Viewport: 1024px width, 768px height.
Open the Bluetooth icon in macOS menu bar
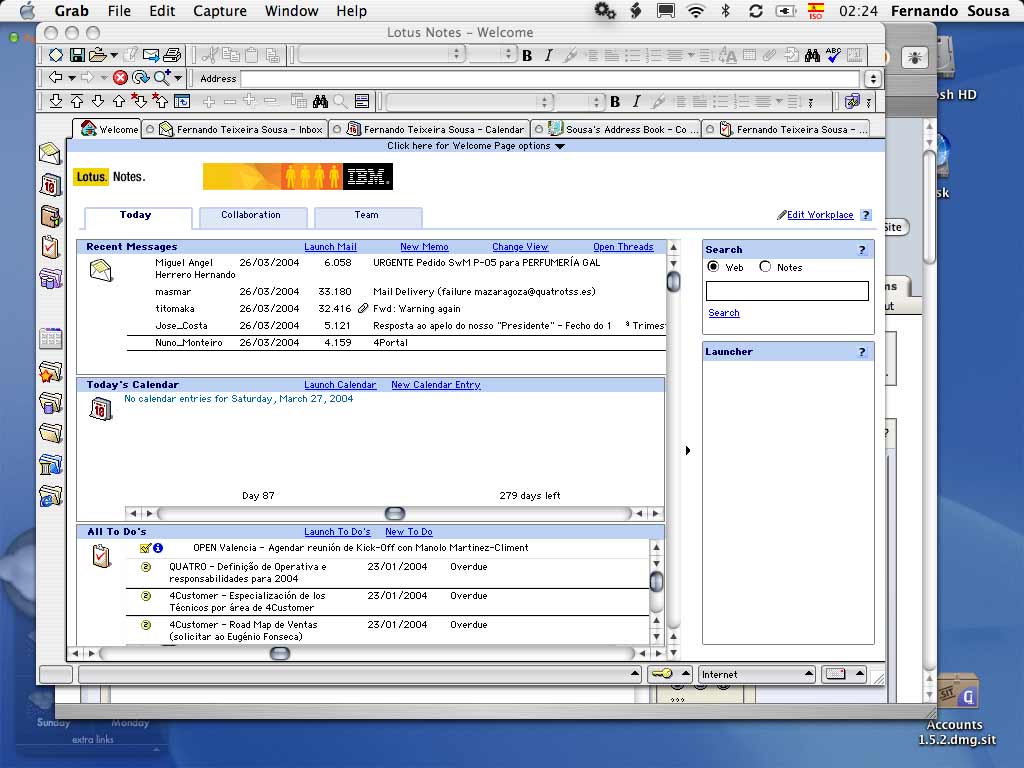click(x=725, y=10)
